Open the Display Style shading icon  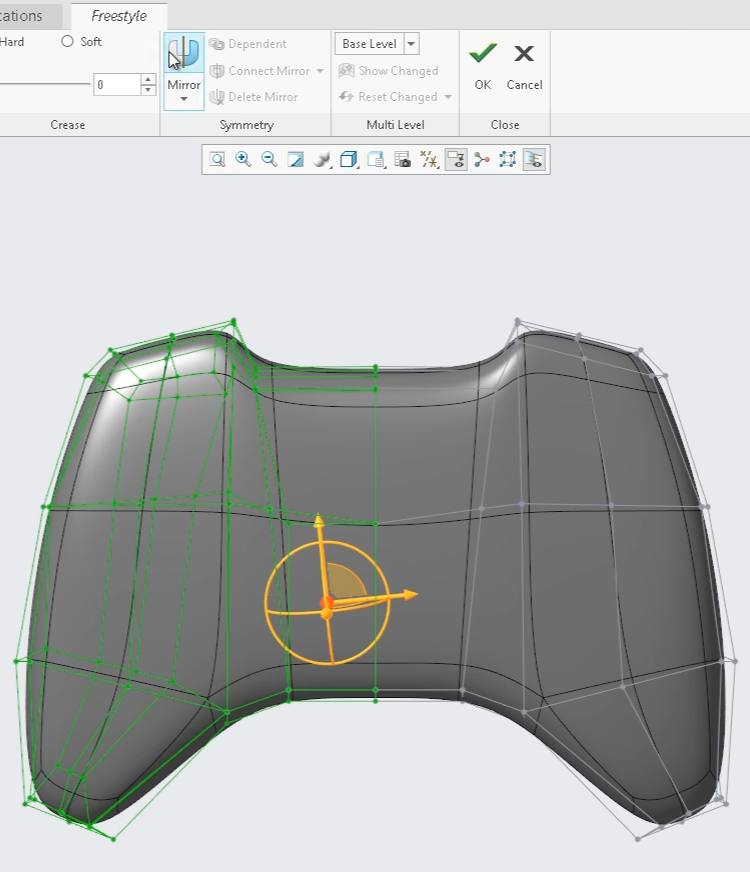pos(321,160)
